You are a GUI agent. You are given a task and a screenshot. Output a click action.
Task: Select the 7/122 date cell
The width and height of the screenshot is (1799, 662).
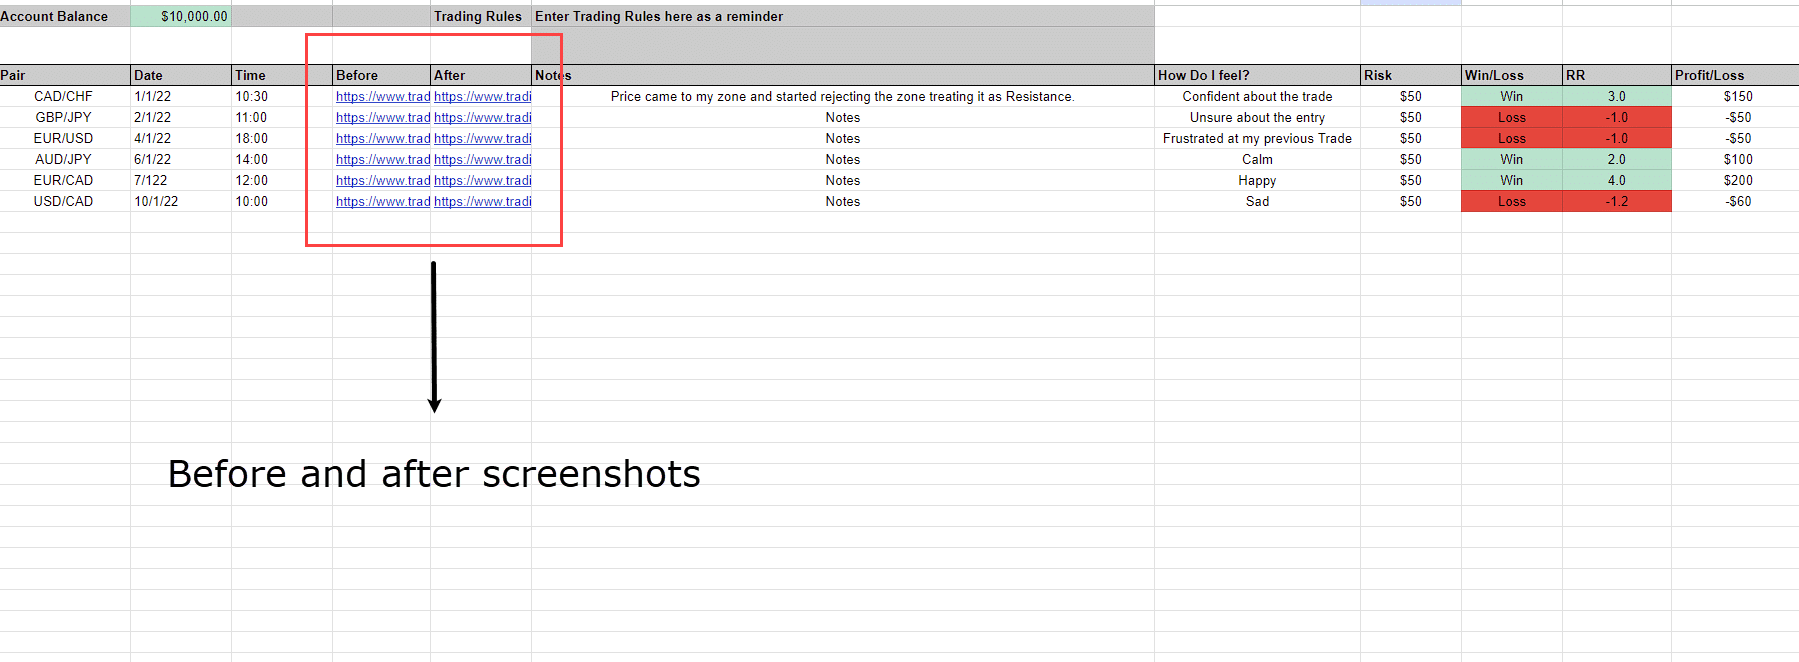pyautogui.click(x=181, y=181)
